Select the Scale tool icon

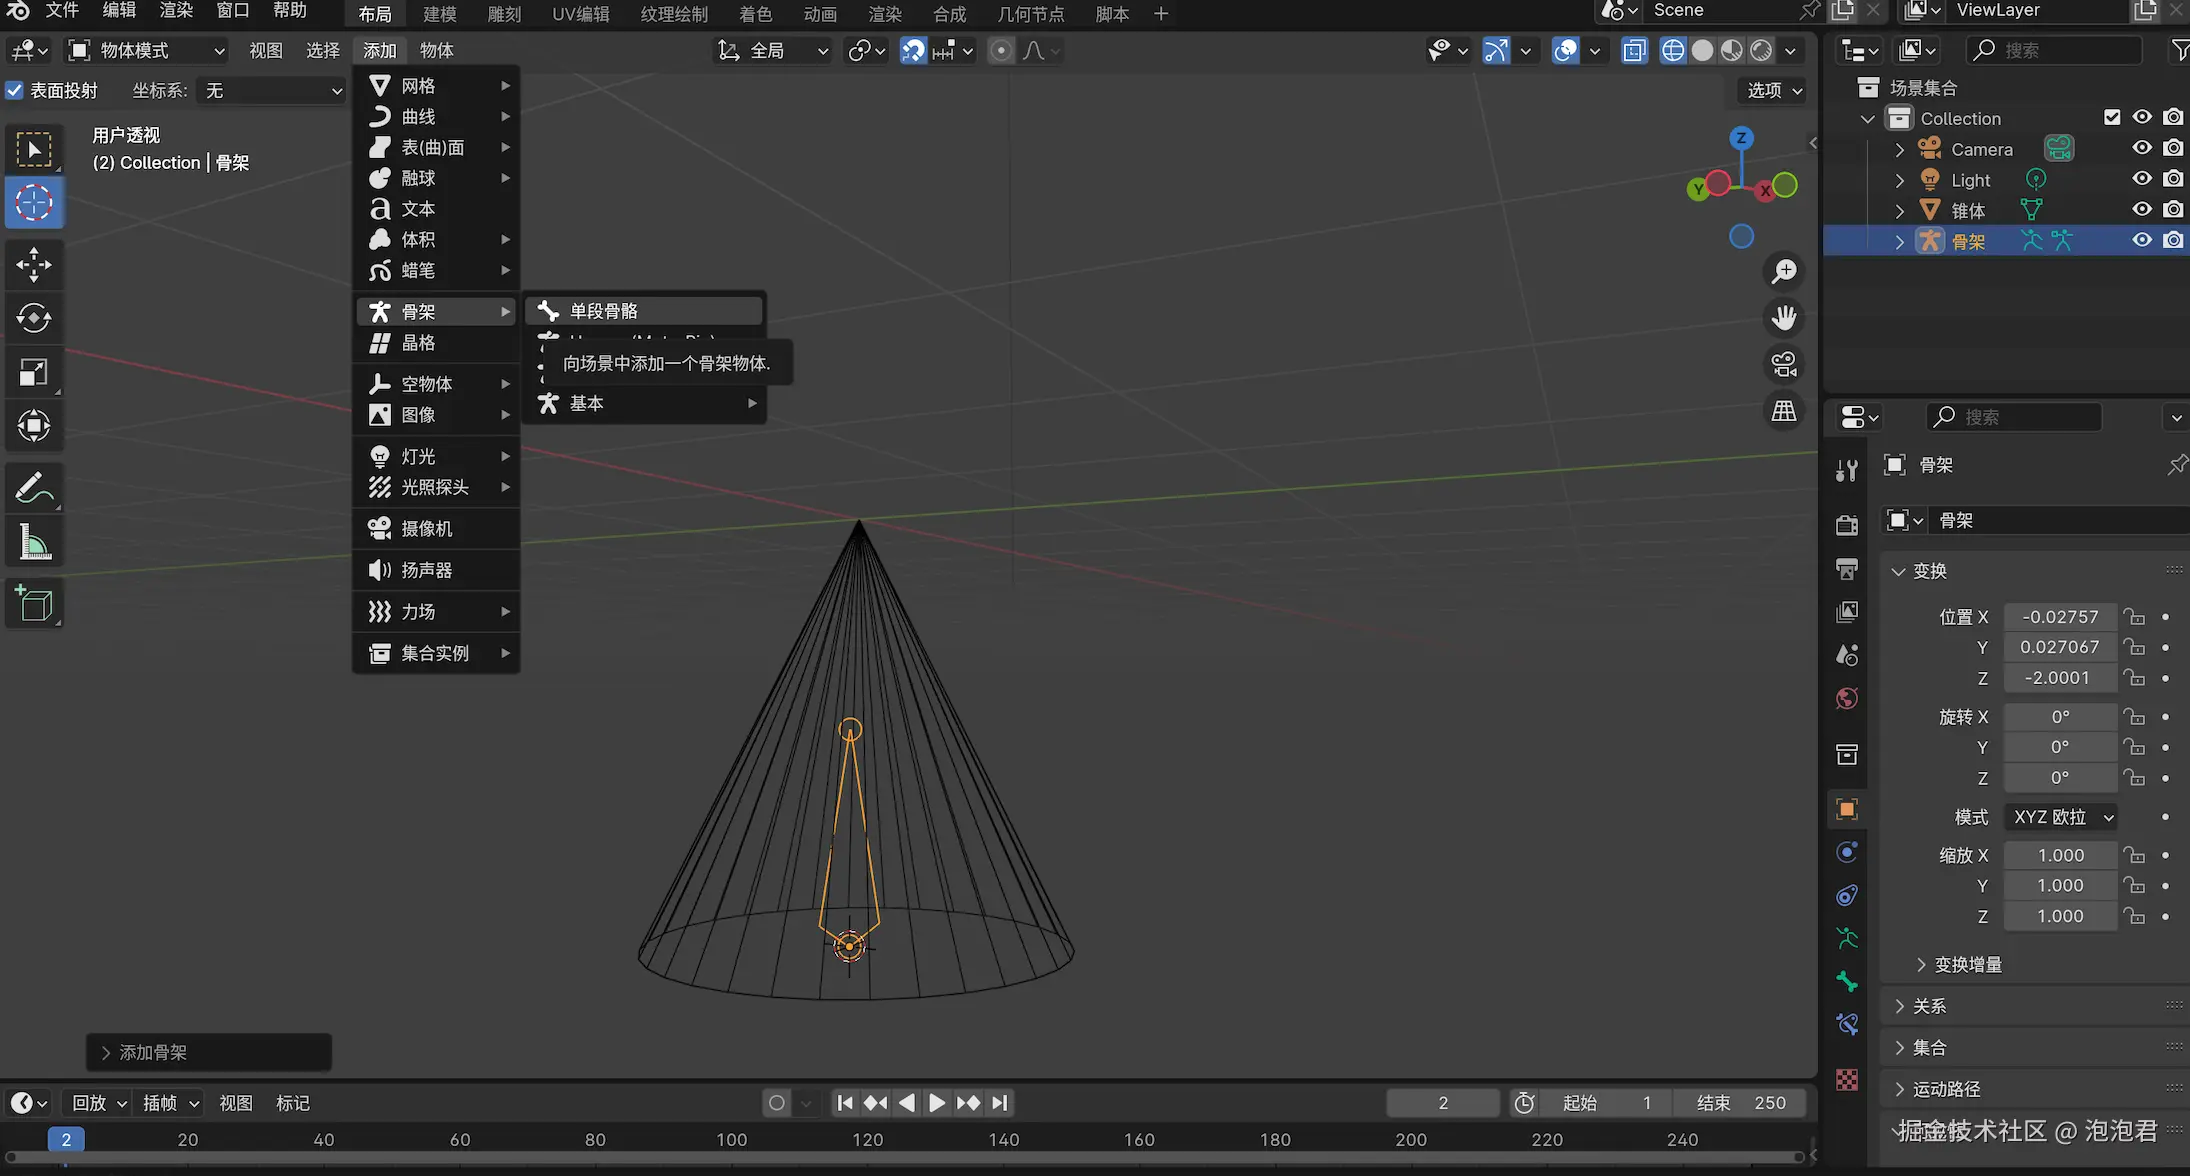pyautogui.click(x=34, y=372)
